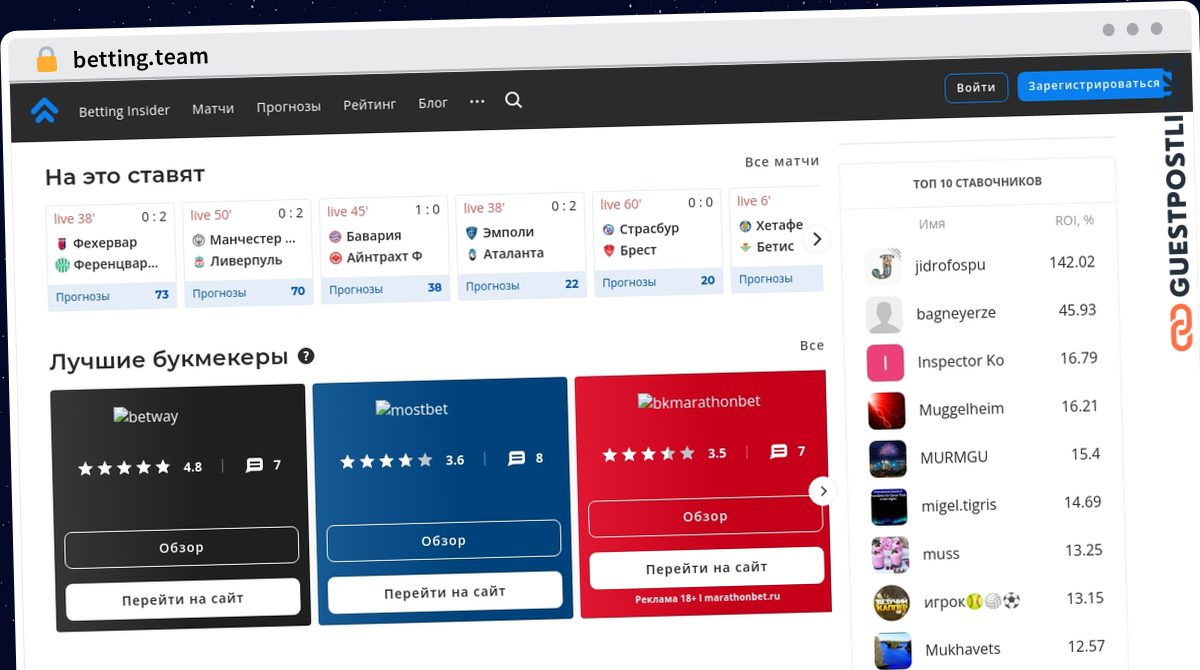1200x670 pixels.
Task: Click Muggelheim's lightning avatar
Action: tap(886, 411)
